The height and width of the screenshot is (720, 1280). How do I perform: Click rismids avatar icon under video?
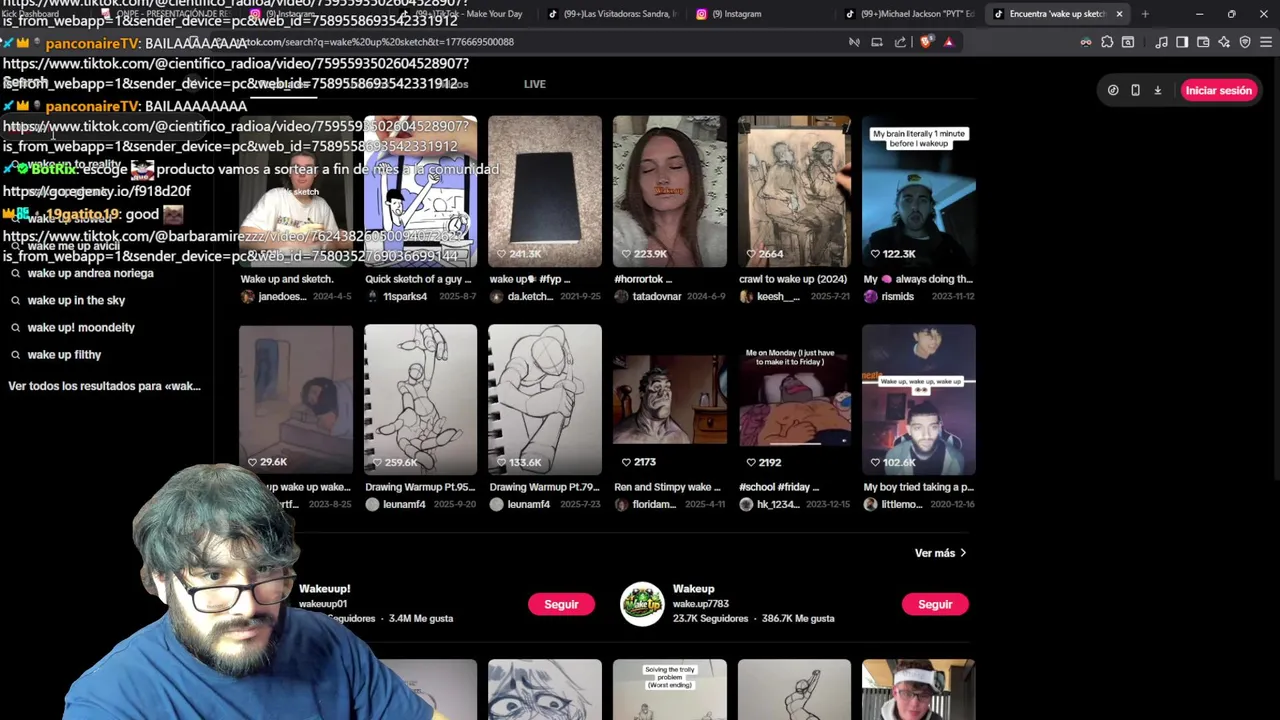coord(871,296)
